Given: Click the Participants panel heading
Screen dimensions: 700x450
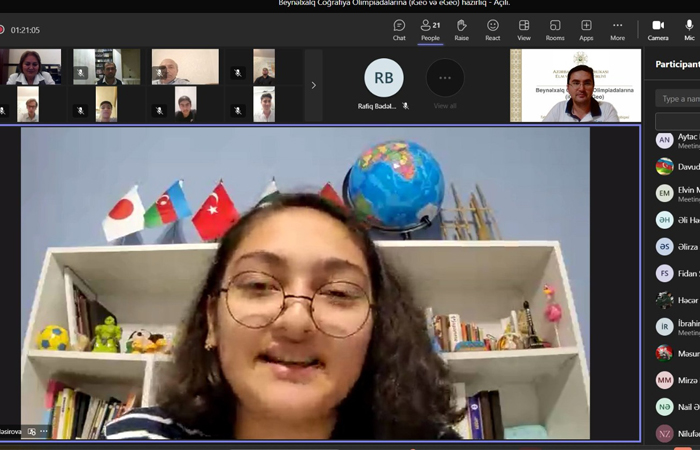Looking at the screenshot, I should coord(677,64).
